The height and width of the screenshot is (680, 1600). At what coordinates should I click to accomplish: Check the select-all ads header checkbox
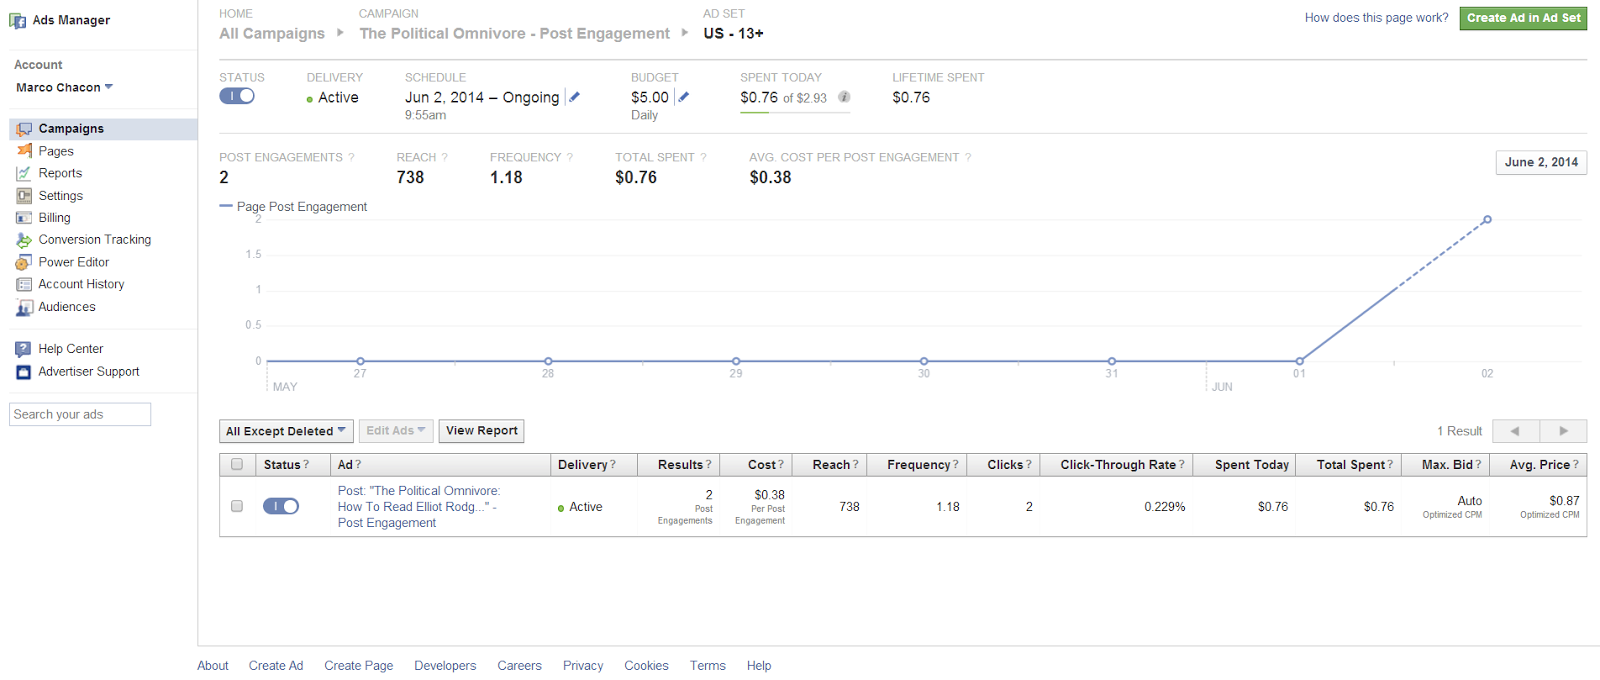pos(237,464)
